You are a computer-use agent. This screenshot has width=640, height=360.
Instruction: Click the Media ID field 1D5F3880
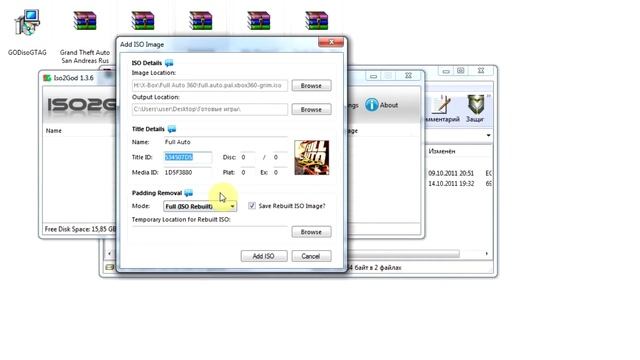188,172
